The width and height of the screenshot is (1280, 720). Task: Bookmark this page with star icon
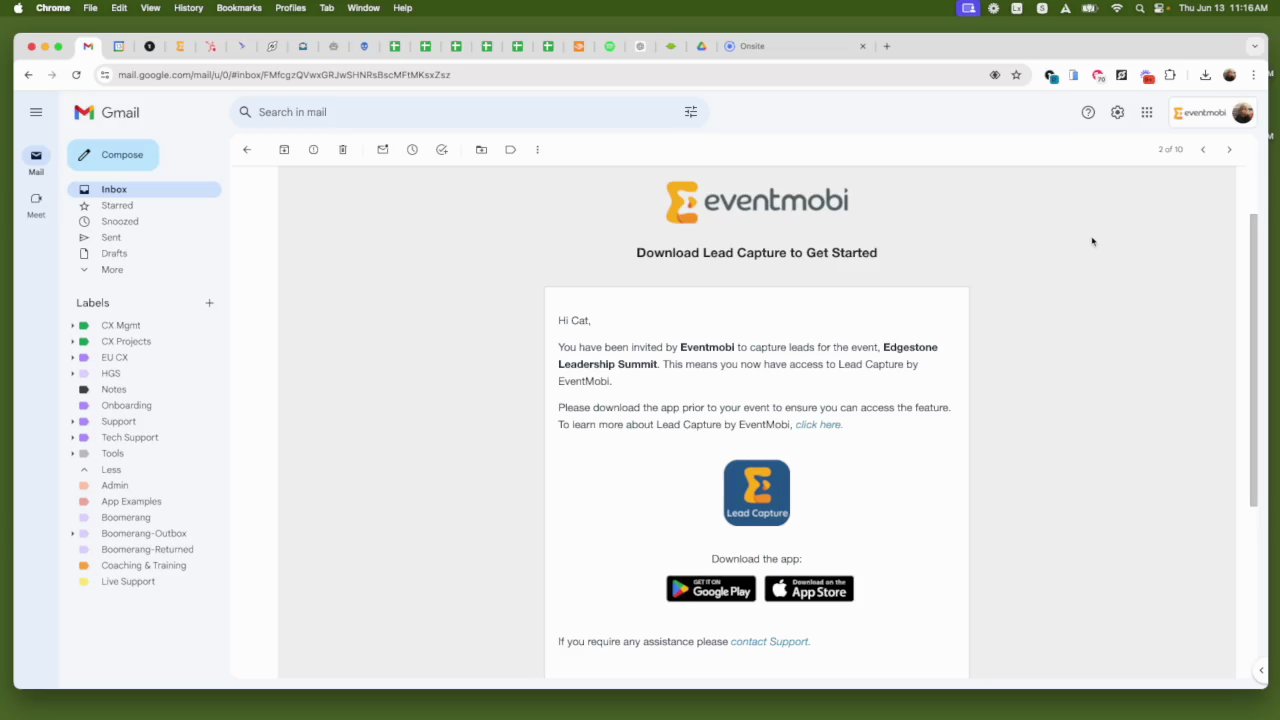[1016, 75]
